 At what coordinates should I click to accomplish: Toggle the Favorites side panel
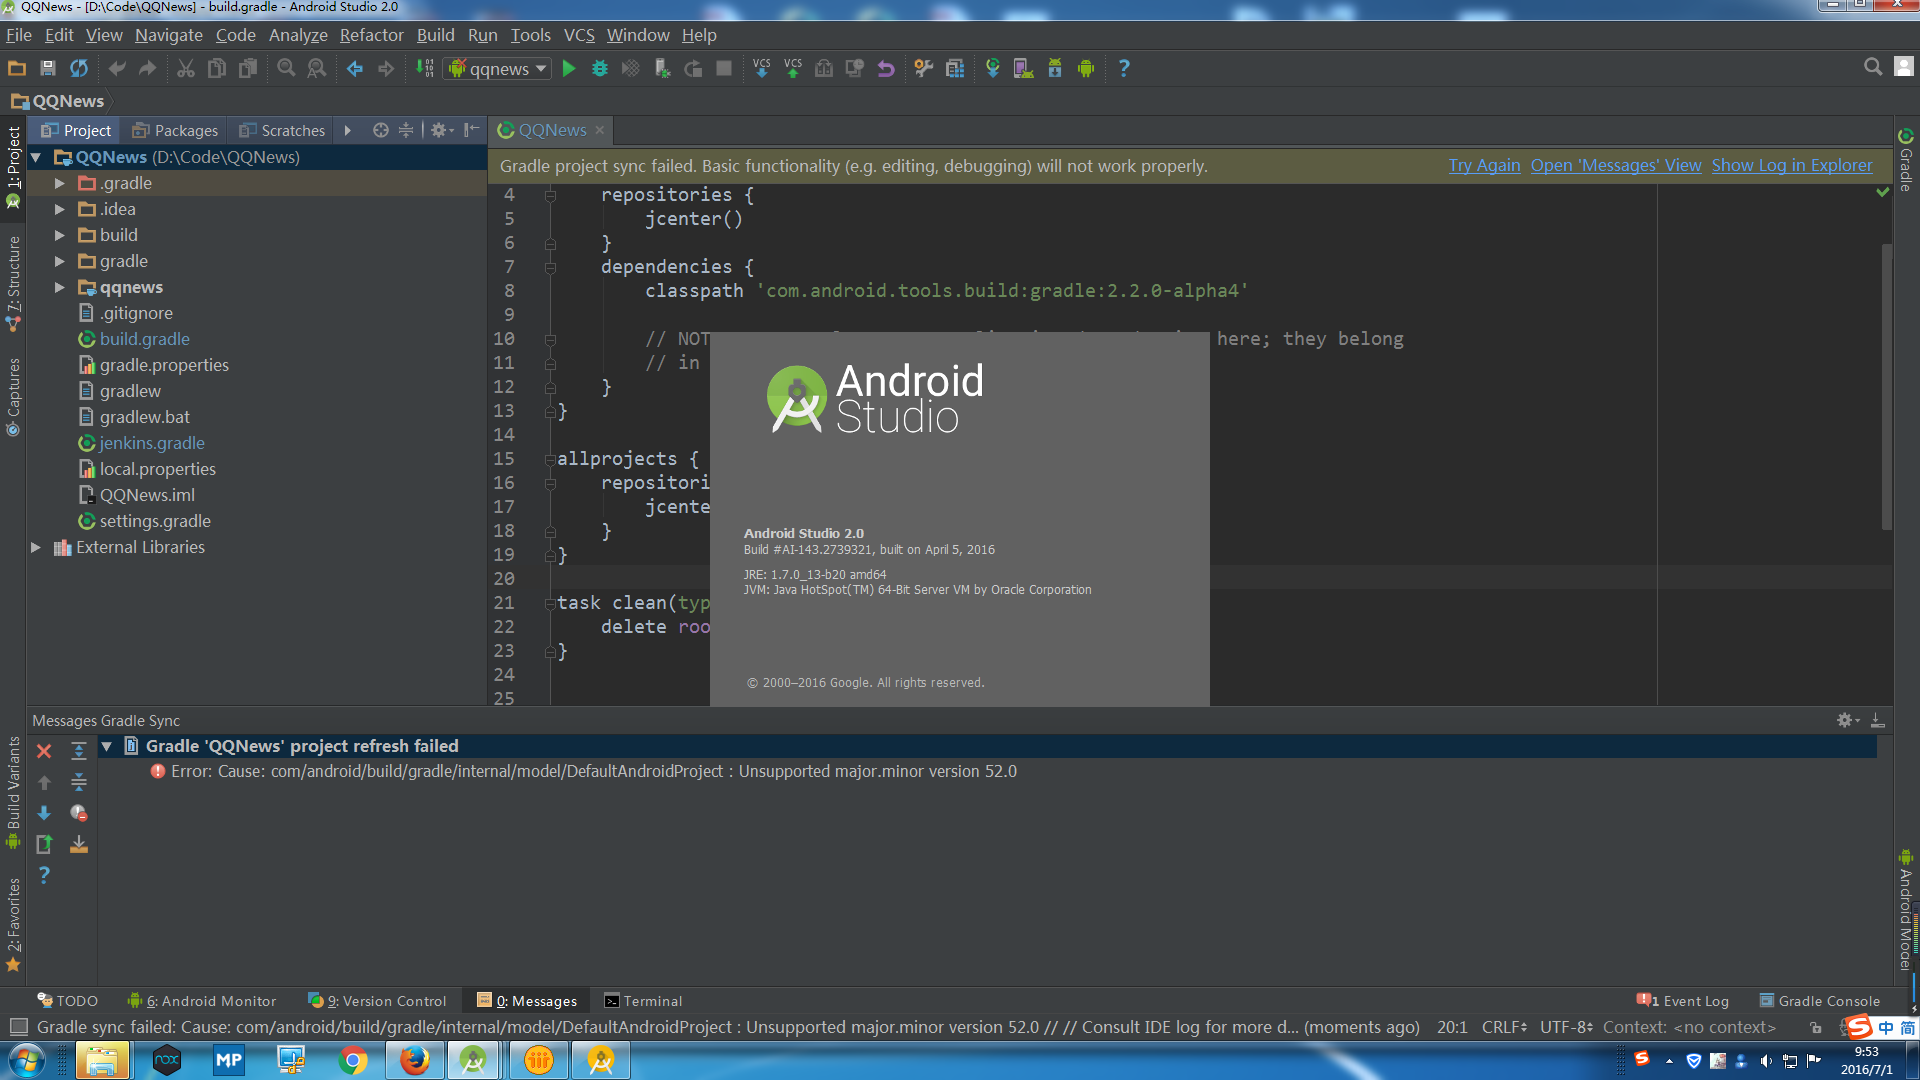(13, 924)
